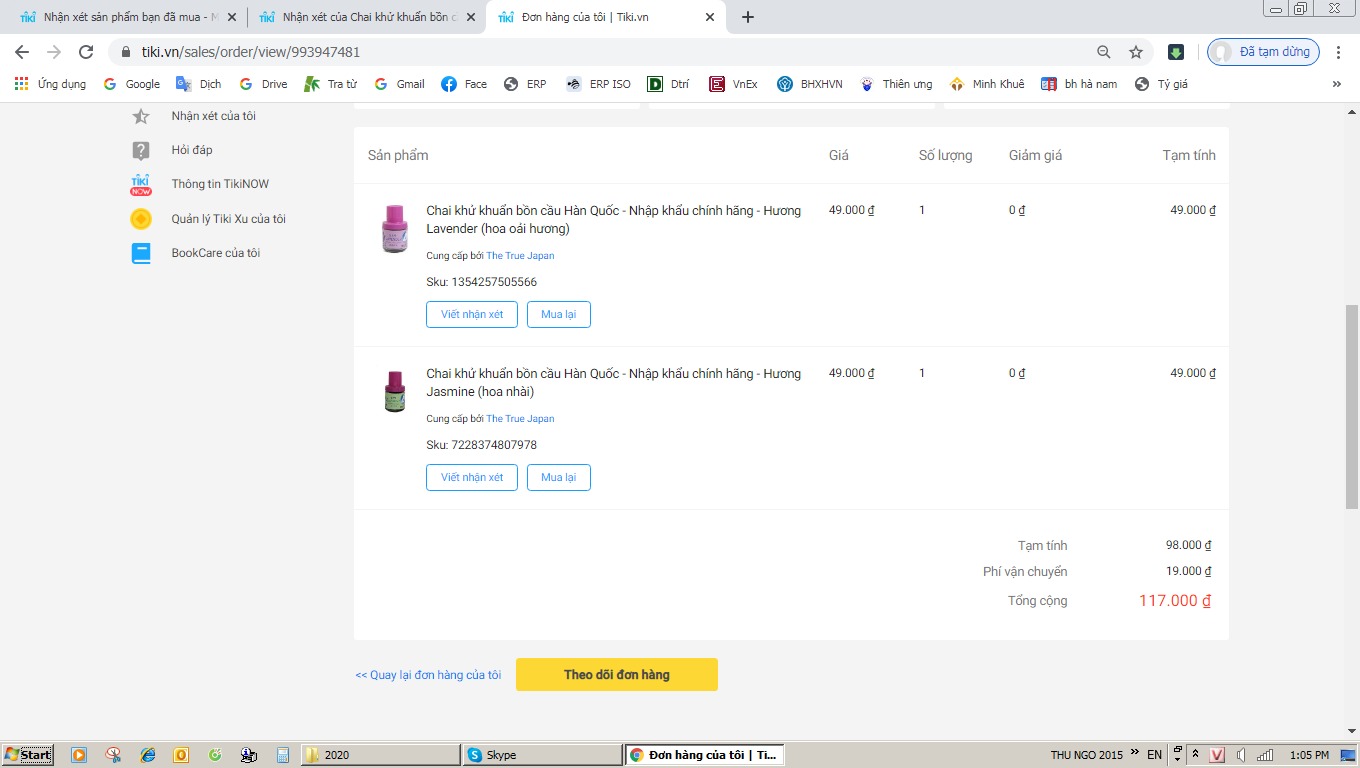1360x768 pixels.
Task: Click the Hỏi đáp question mark icon
Action: click(x=141, y=150)
